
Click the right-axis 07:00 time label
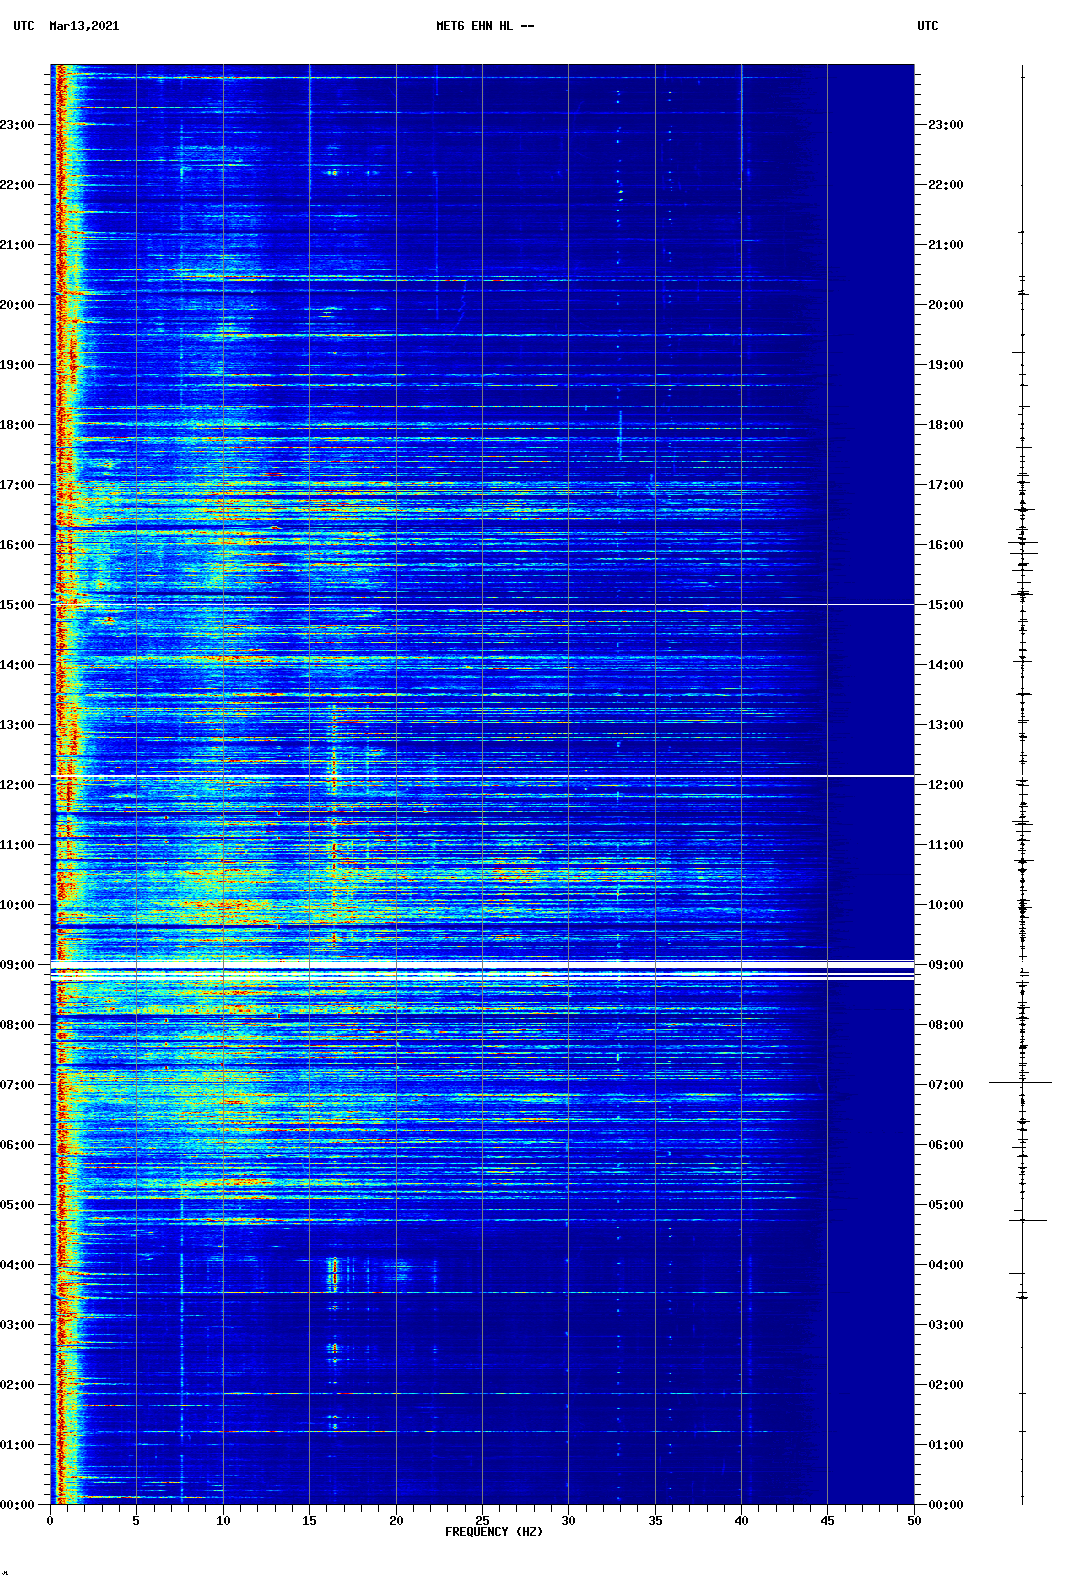pyautogui.click(x=945, y=1085)
